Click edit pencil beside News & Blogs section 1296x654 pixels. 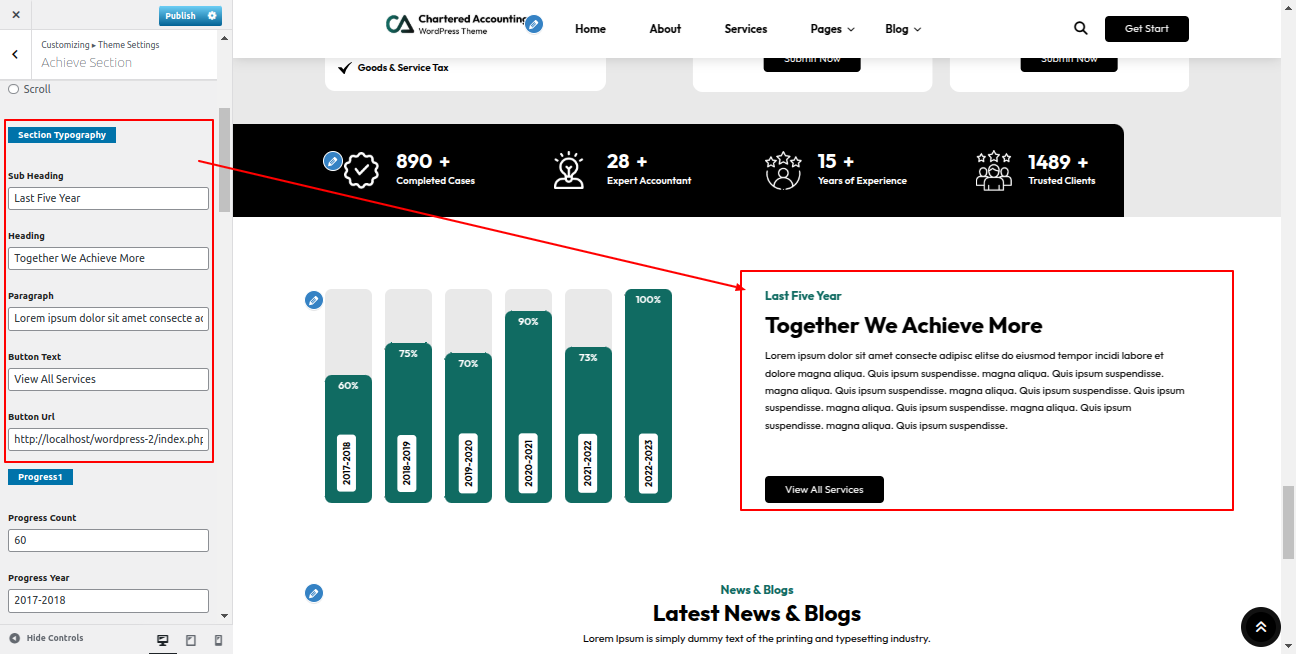pyautogui.click(x=314, y=594)
